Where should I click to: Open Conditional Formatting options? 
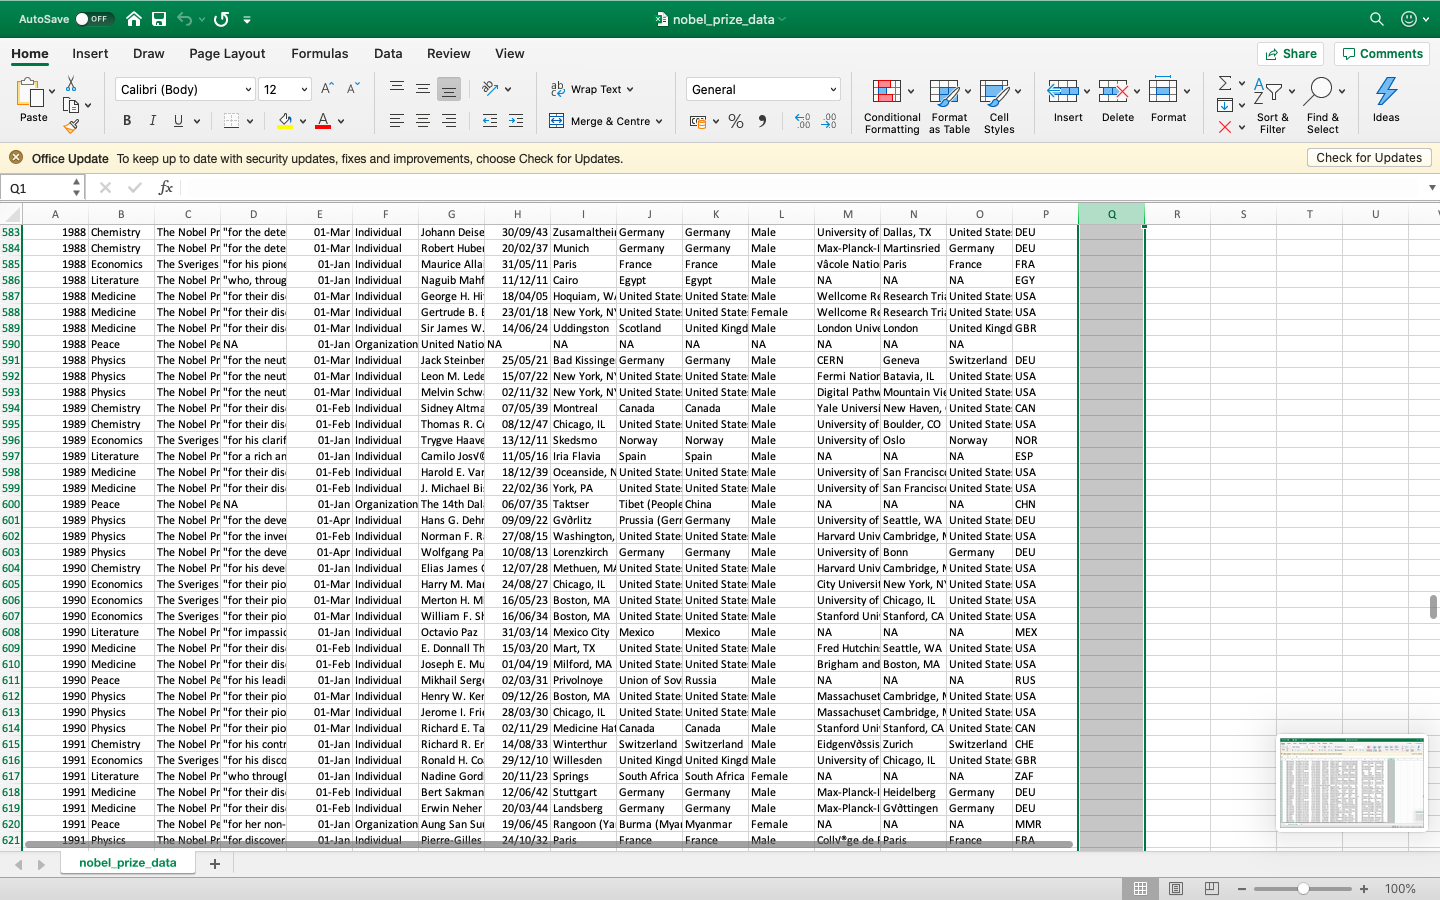pos(891,104)
